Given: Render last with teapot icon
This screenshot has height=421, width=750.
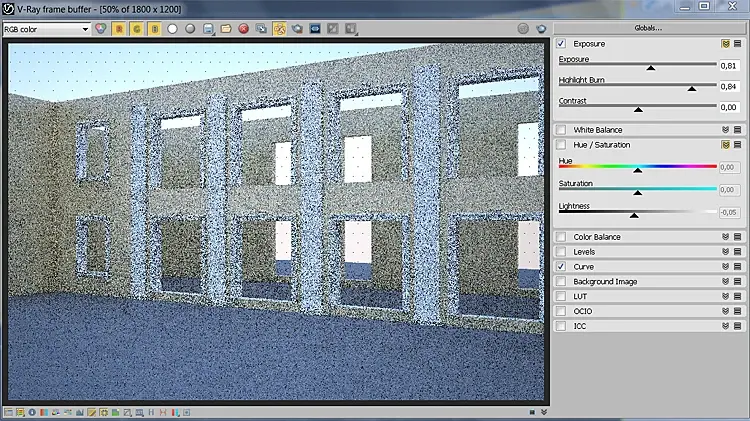Looking at the screenshot, I should point(541,29).
